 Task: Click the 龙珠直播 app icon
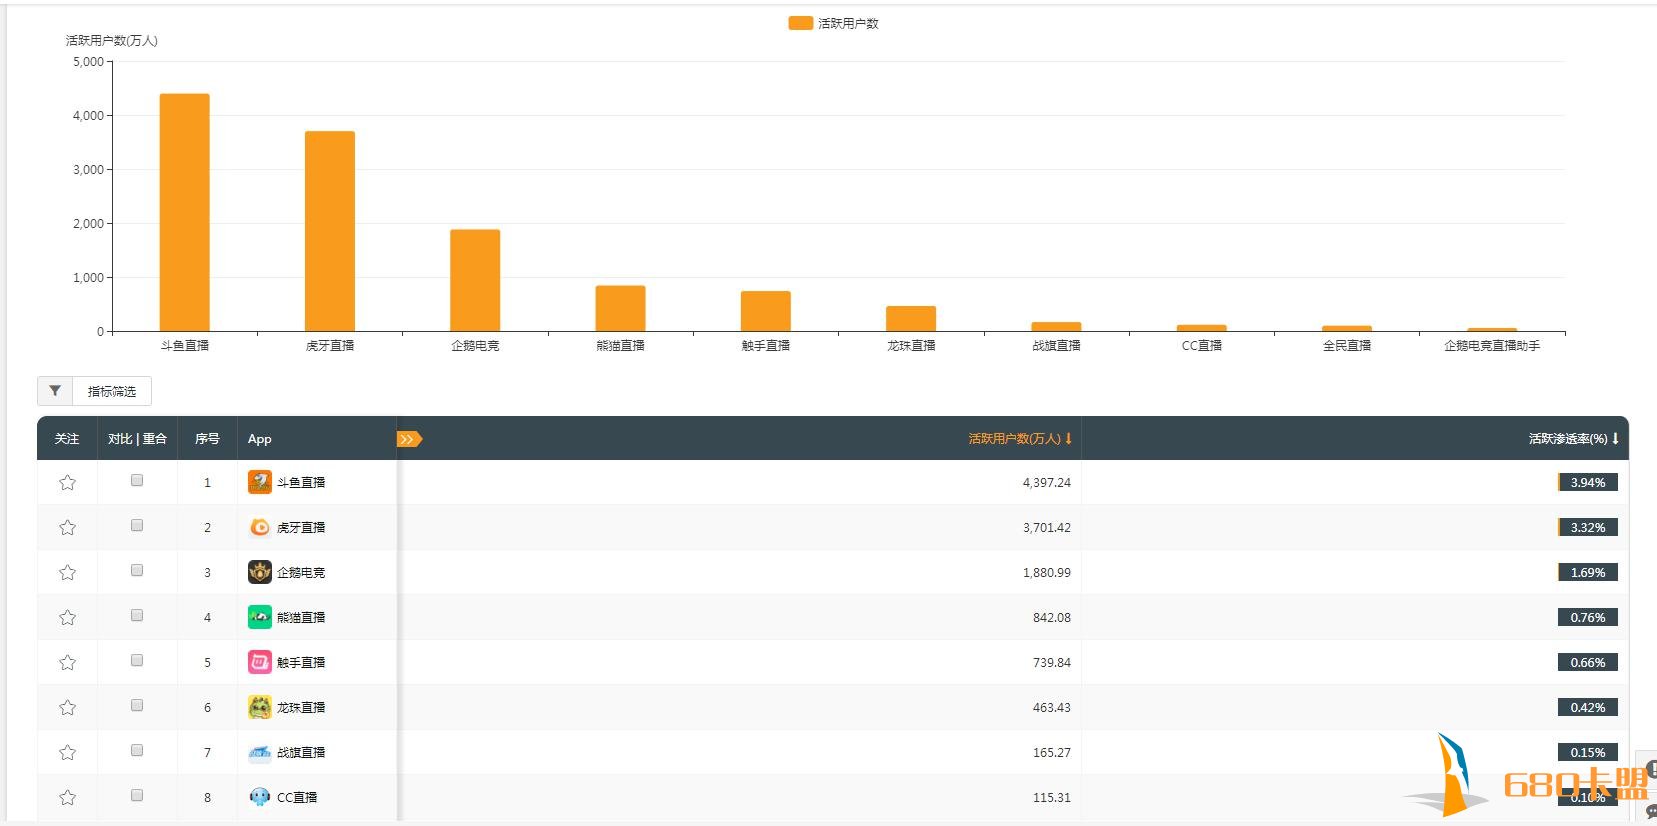(x=260, y=707)
